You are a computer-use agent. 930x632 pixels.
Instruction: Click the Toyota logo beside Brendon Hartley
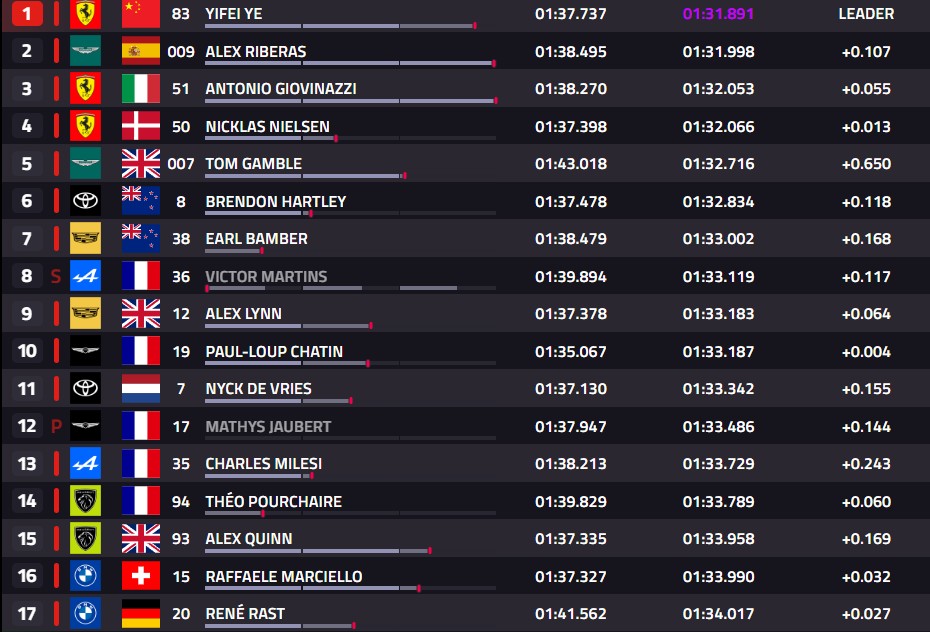coord(85,201)
